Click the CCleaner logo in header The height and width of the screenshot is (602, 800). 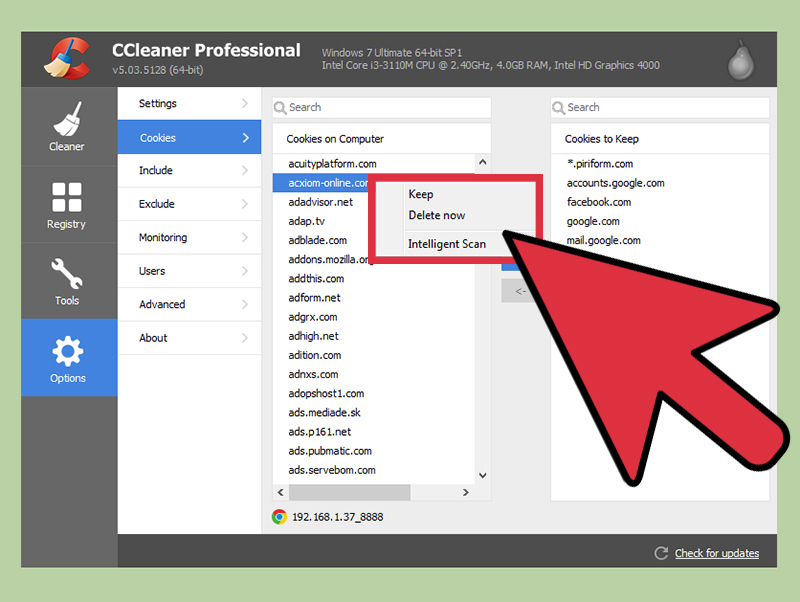tap(67, 58)
